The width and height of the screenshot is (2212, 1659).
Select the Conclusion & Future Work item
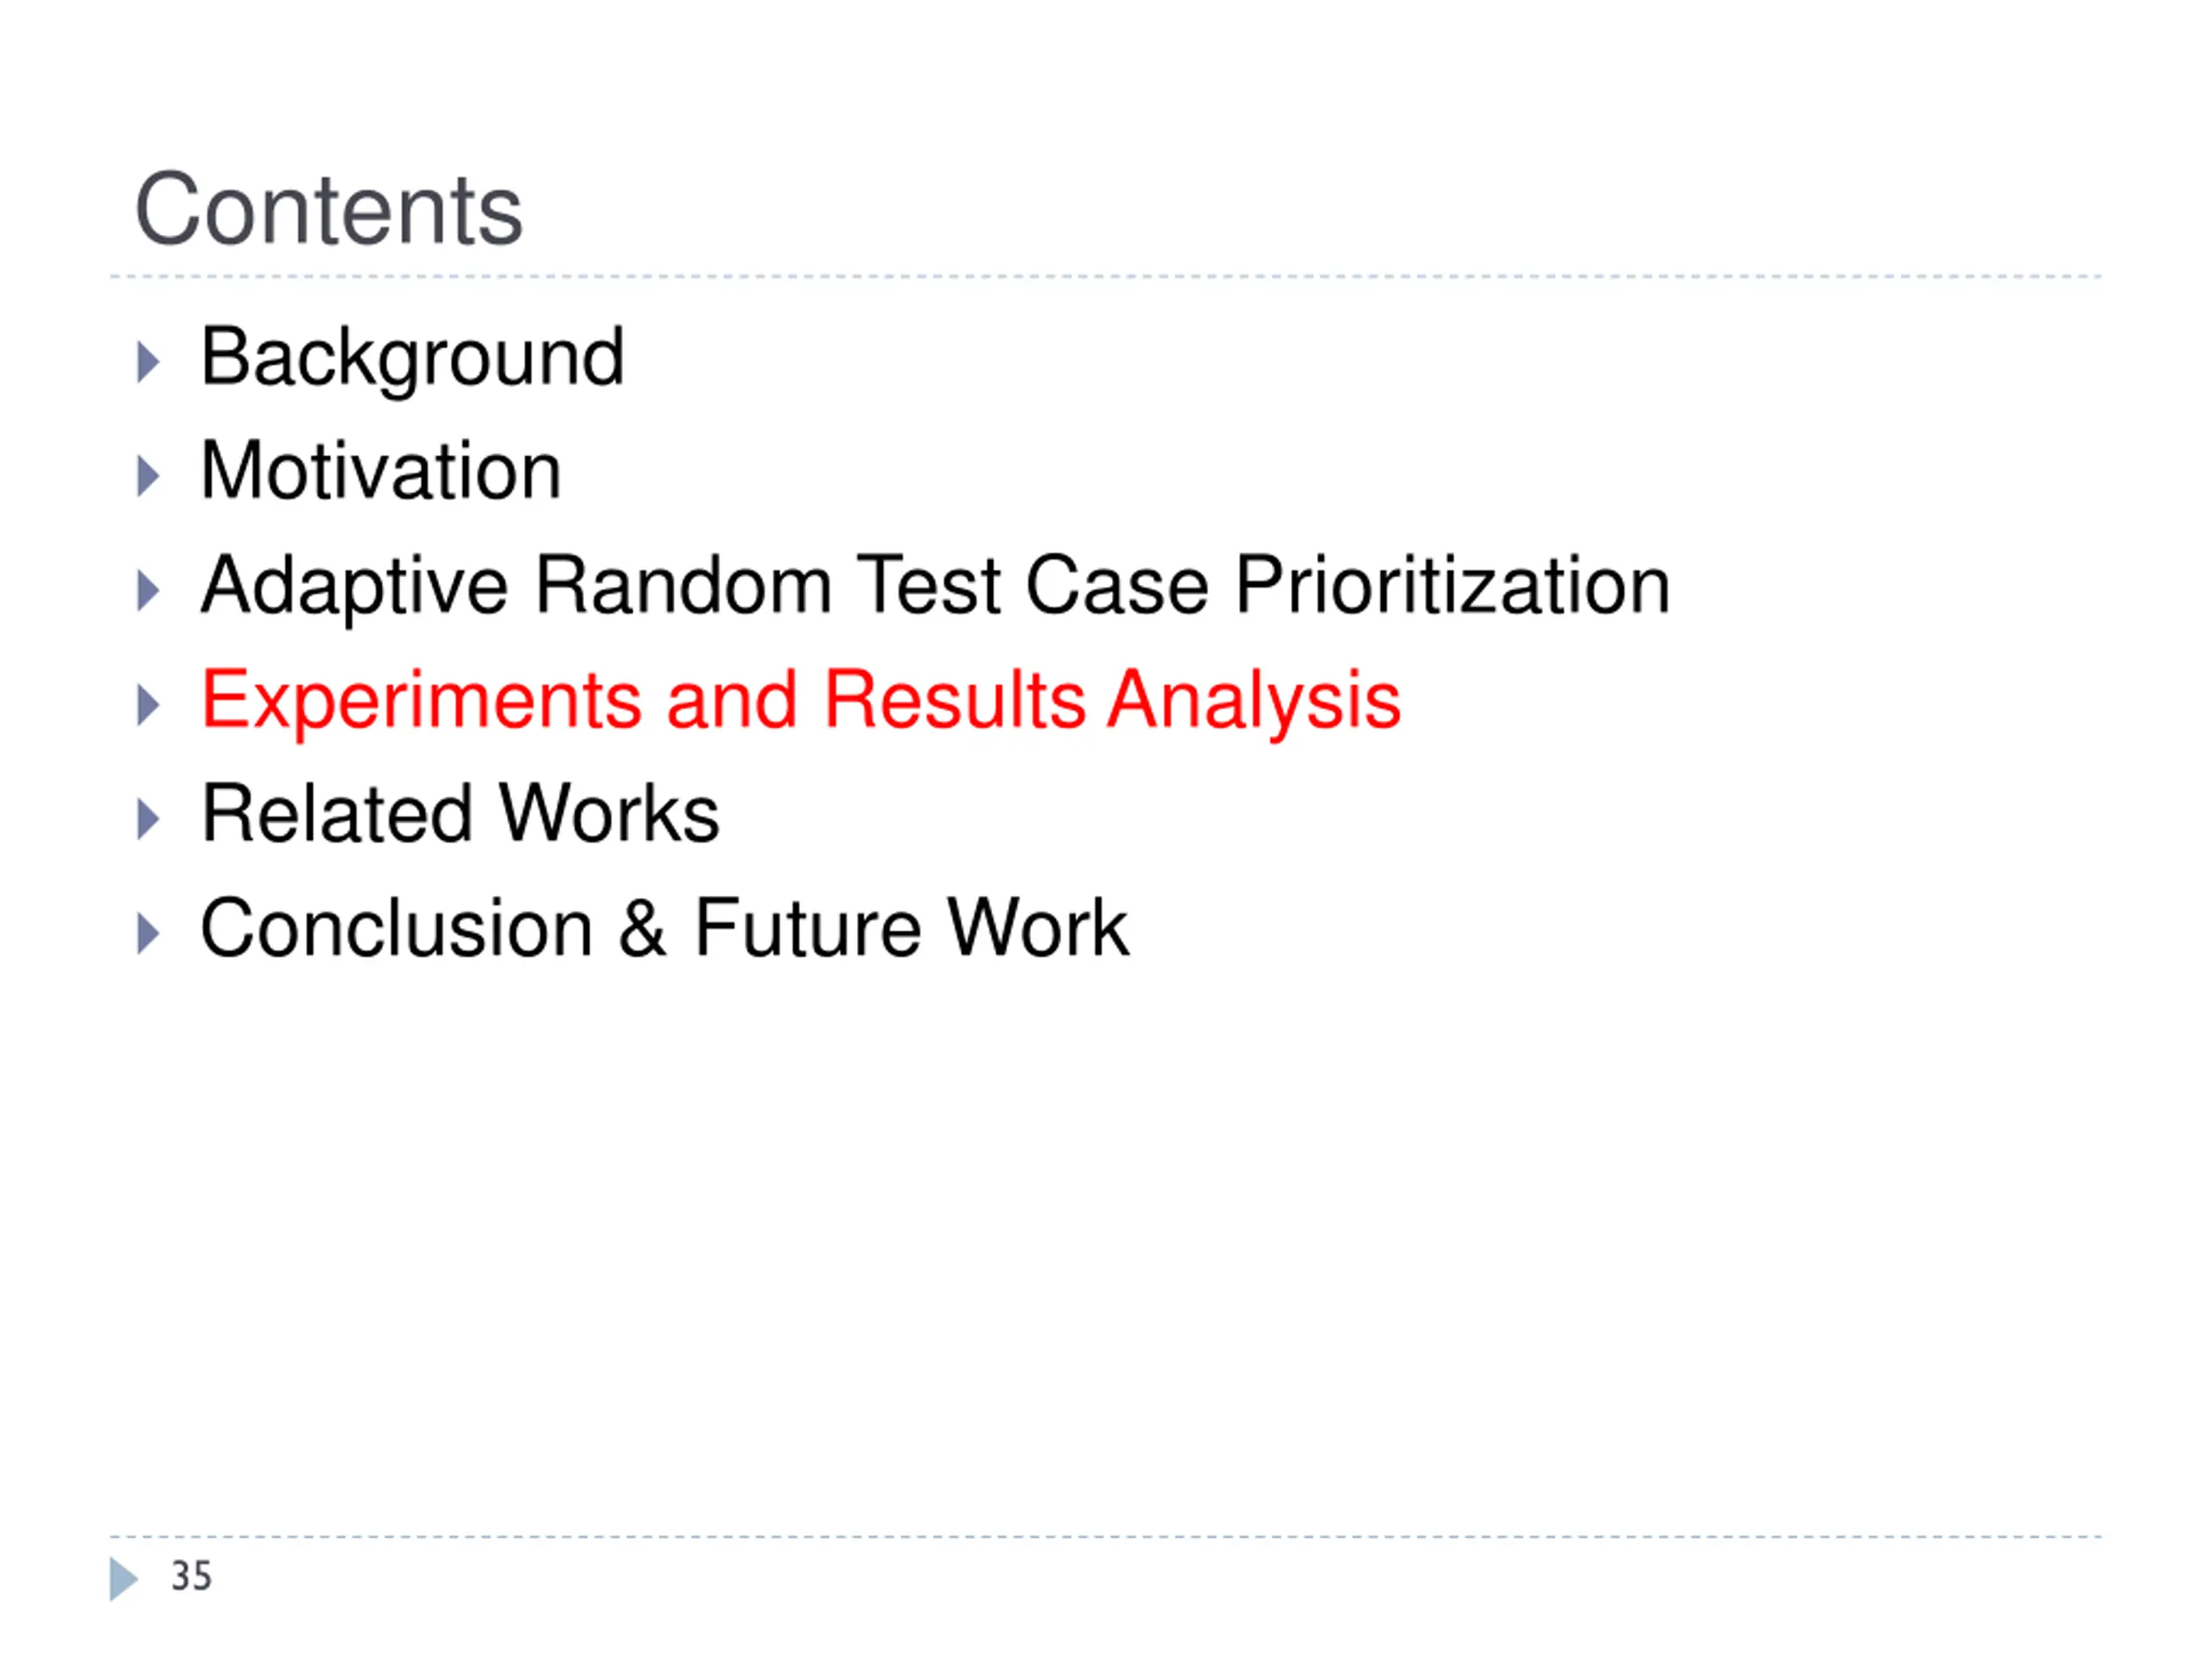665,928
